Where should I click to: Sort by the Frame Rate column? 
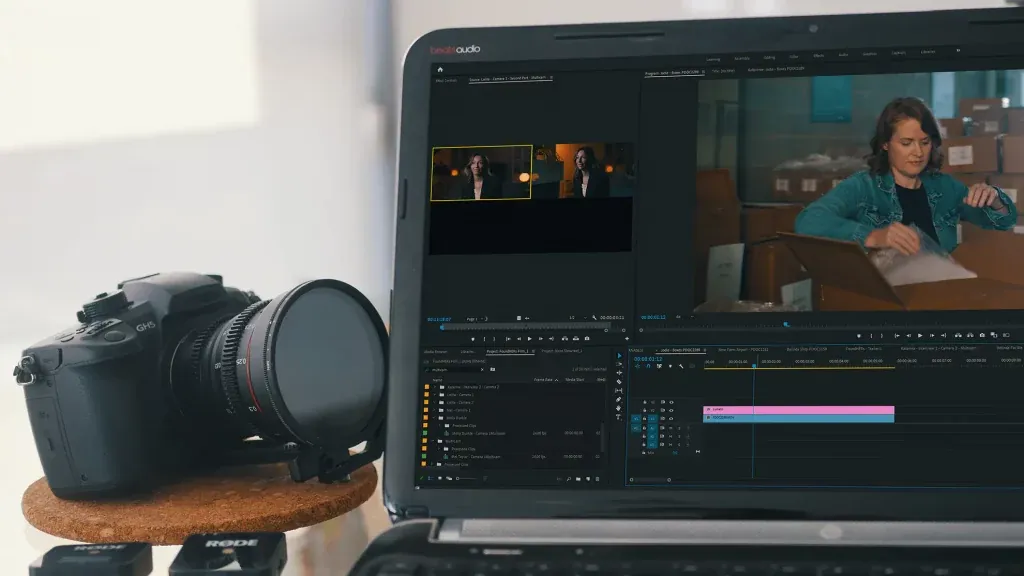[546, 380]
